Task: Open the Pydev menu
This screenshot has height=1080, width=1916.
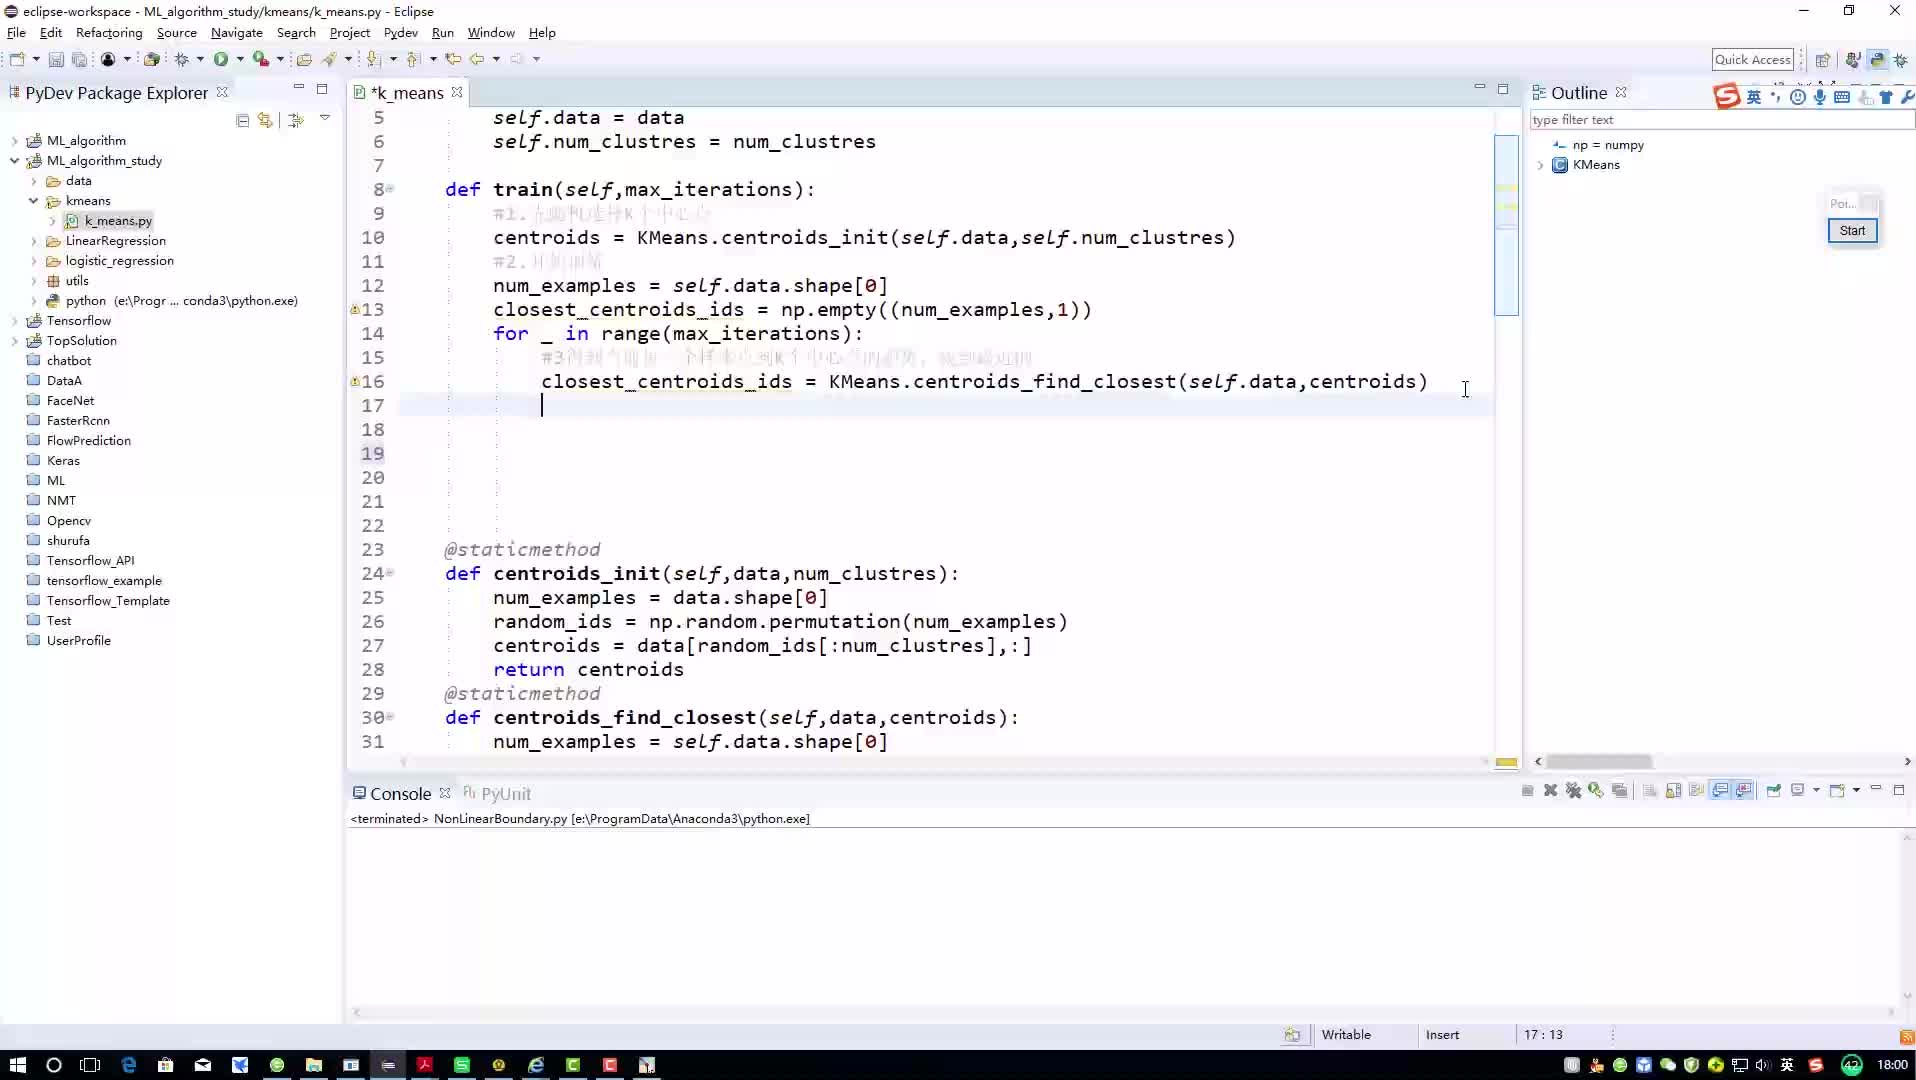Action: tap(400, 33)
